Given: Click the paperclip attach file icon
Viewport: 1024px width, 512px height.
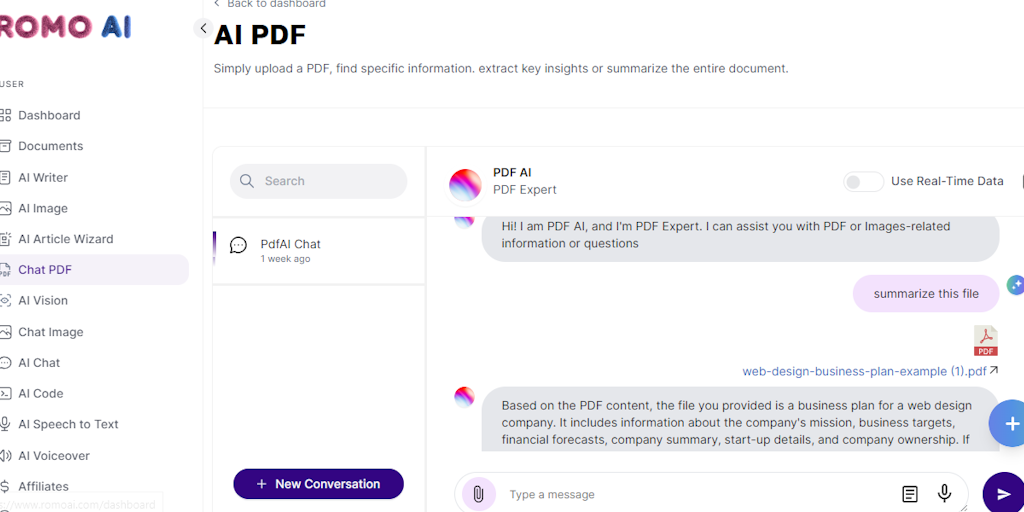Looking at the screenshot, I should (x=478, y=494).
